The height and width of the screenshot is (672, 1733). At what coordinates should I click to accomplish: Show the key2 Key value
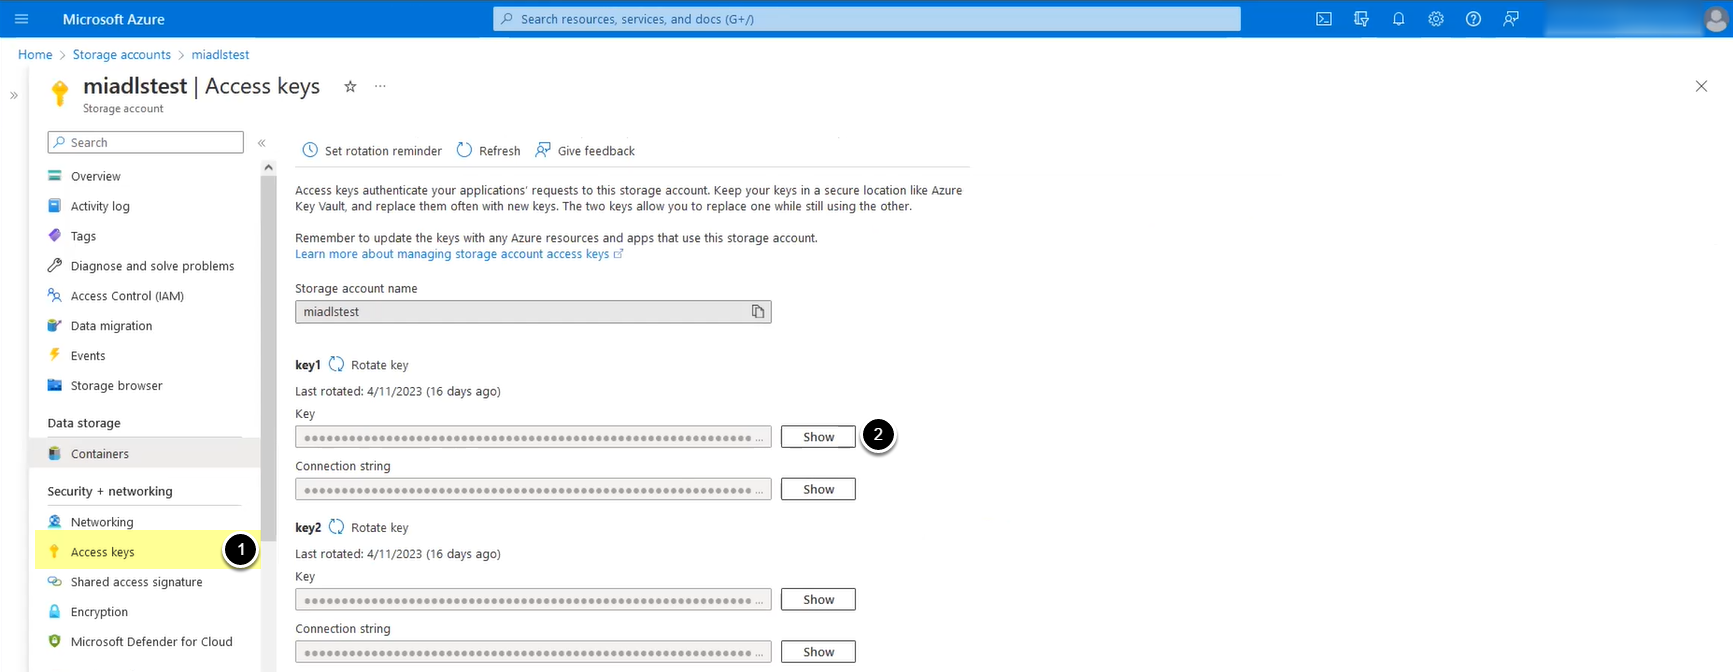818,600
